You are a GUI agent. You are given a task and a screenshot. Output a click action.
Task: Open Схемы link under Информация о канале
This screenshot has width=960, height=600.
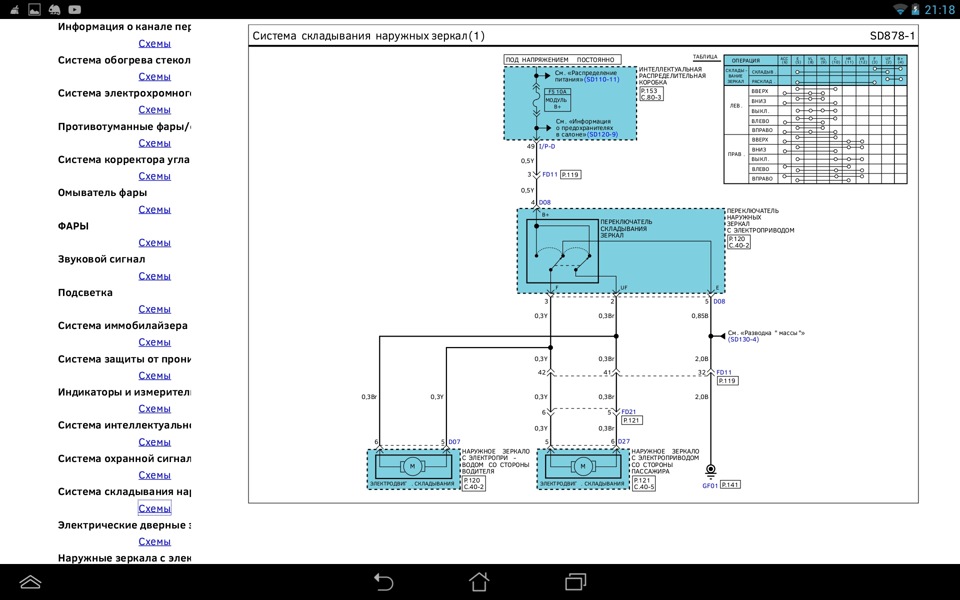pos(154,43)
